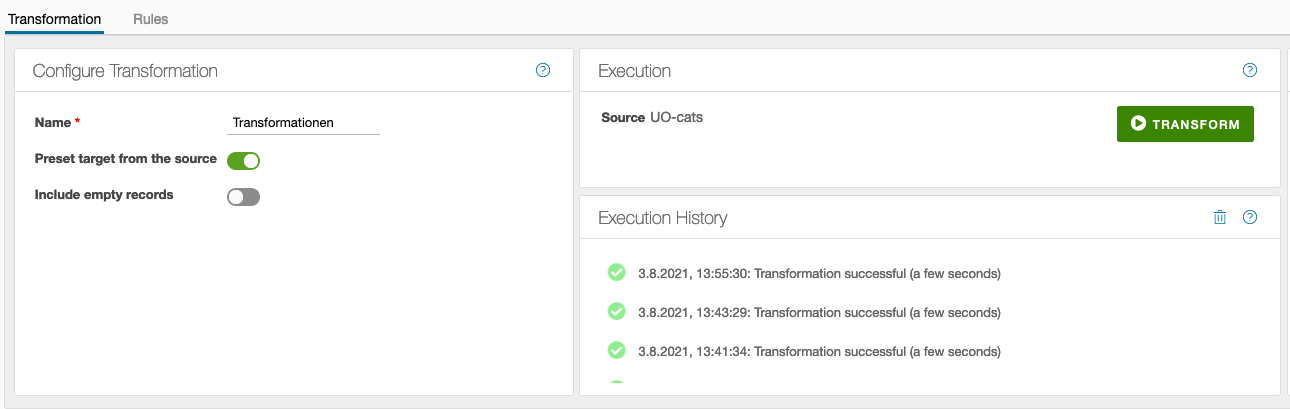This screenshot has height=409, width=1290.
Task: Click the Execution History panel heading
Action: [x=662, y=217]
